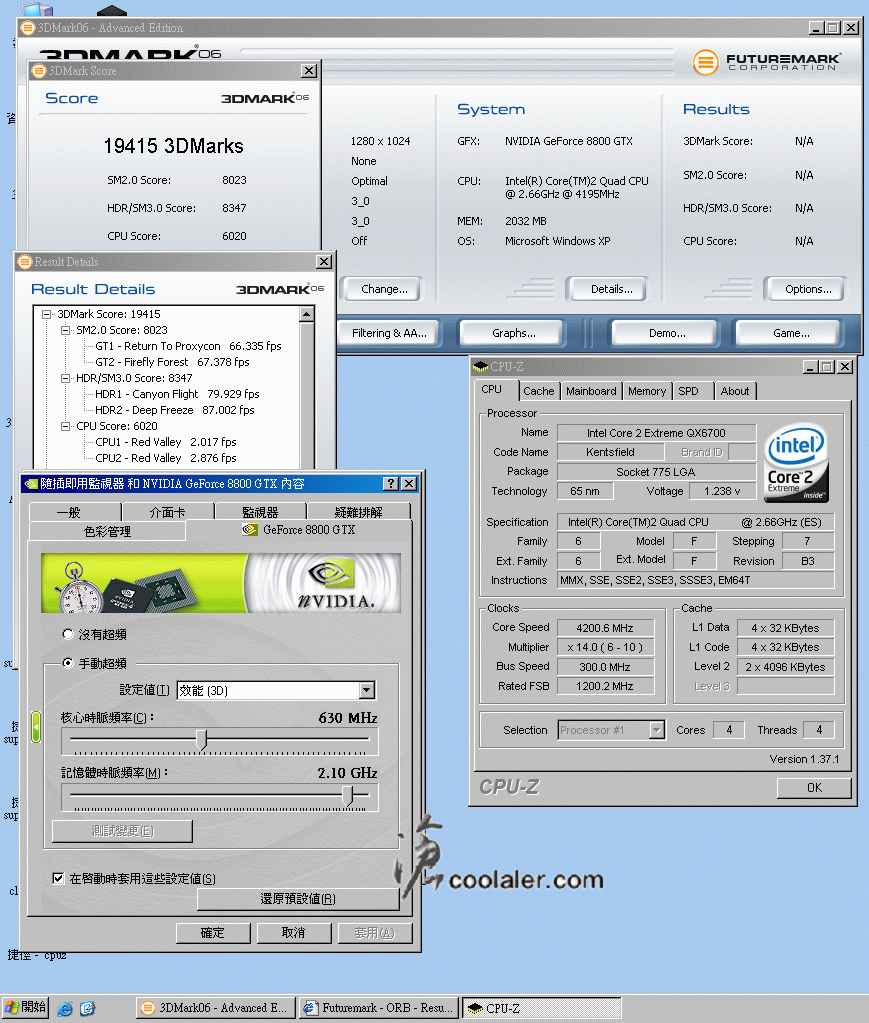Select HDR2 - Deep Freeze row
The width and height of the screenshot is (869, 1023).
pos(175,410)
